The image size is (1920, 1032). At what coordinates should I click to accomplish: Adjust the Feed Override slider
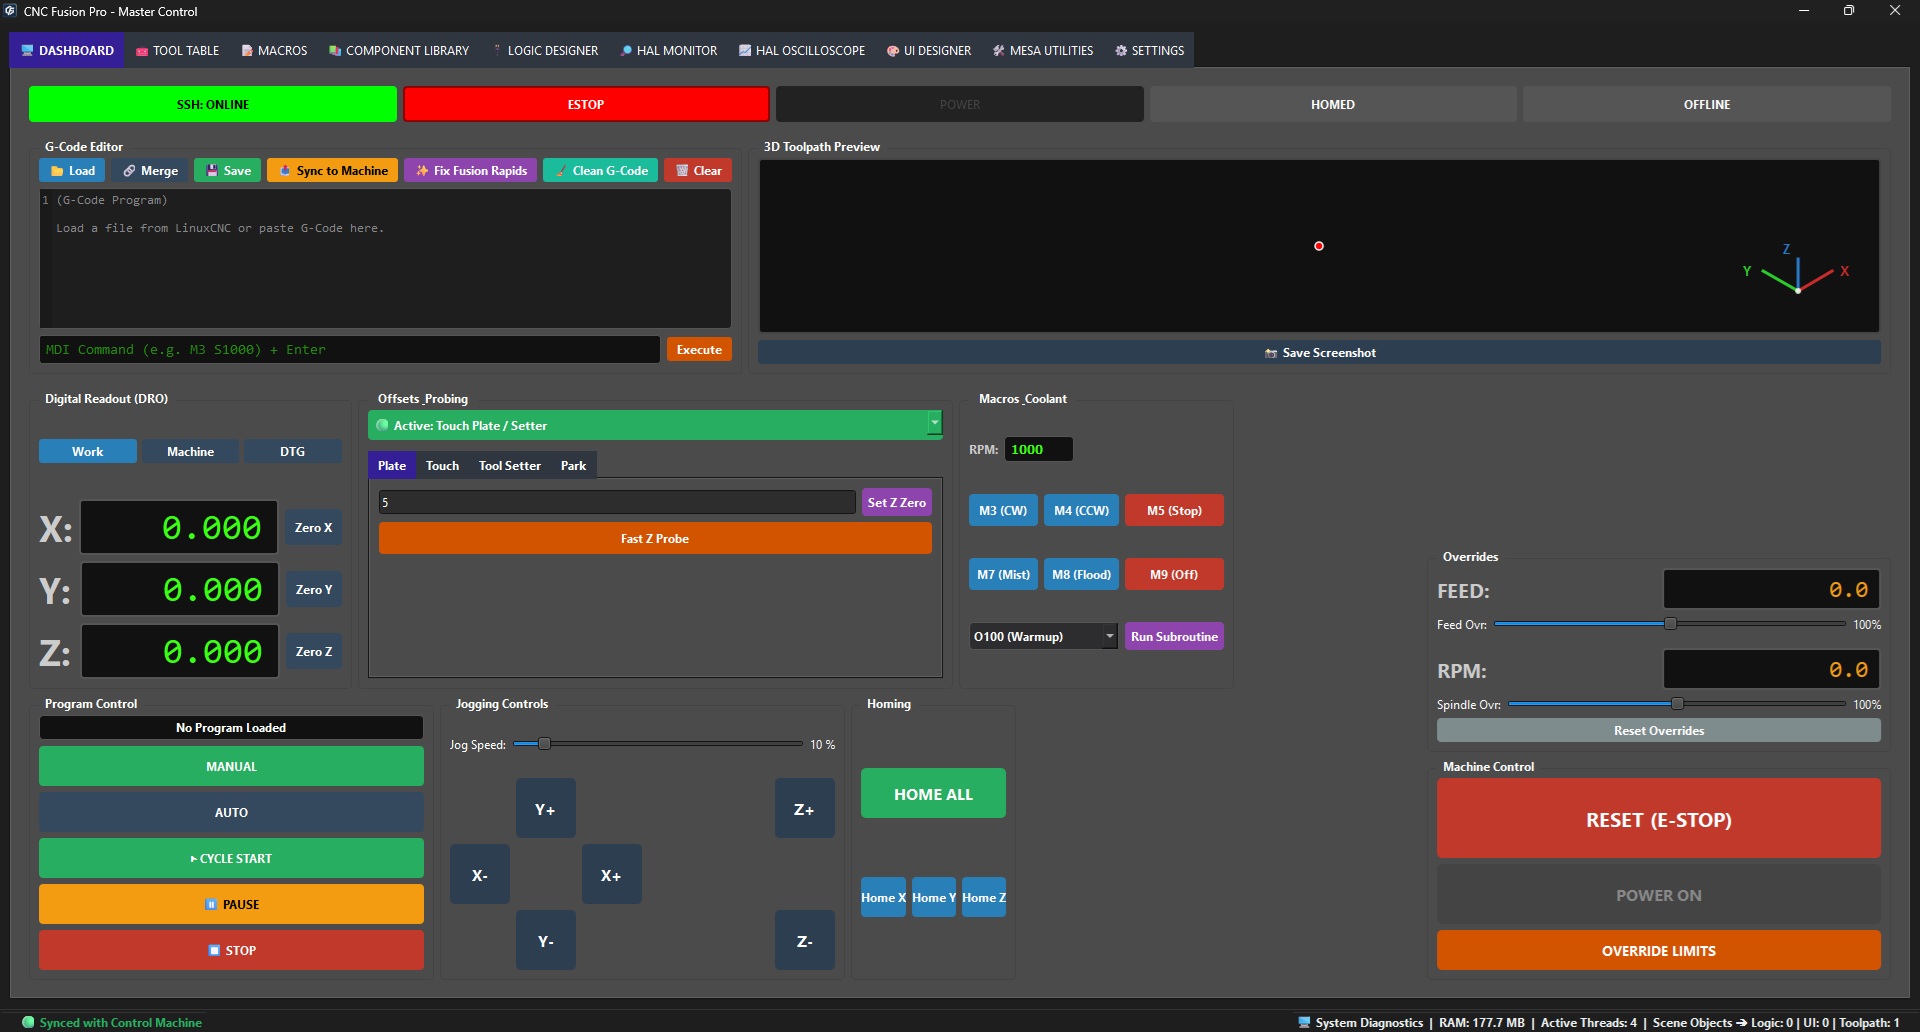[1670, 624]
